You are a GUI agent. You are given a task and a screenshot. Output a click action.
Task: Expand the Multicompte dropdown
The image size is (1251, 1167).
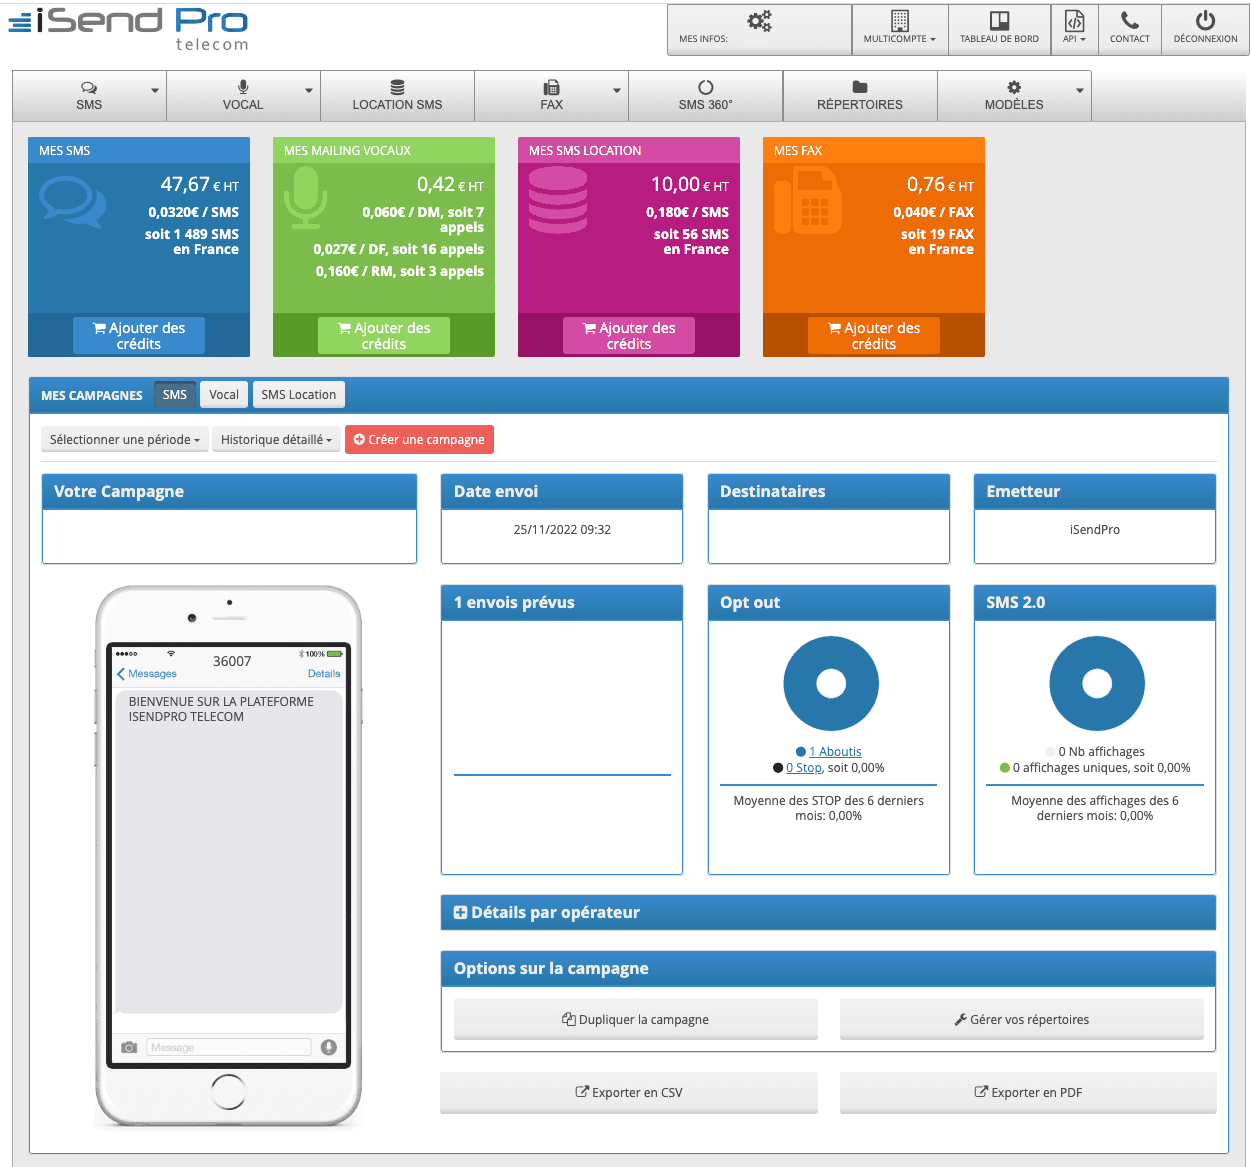coord(899,29)
